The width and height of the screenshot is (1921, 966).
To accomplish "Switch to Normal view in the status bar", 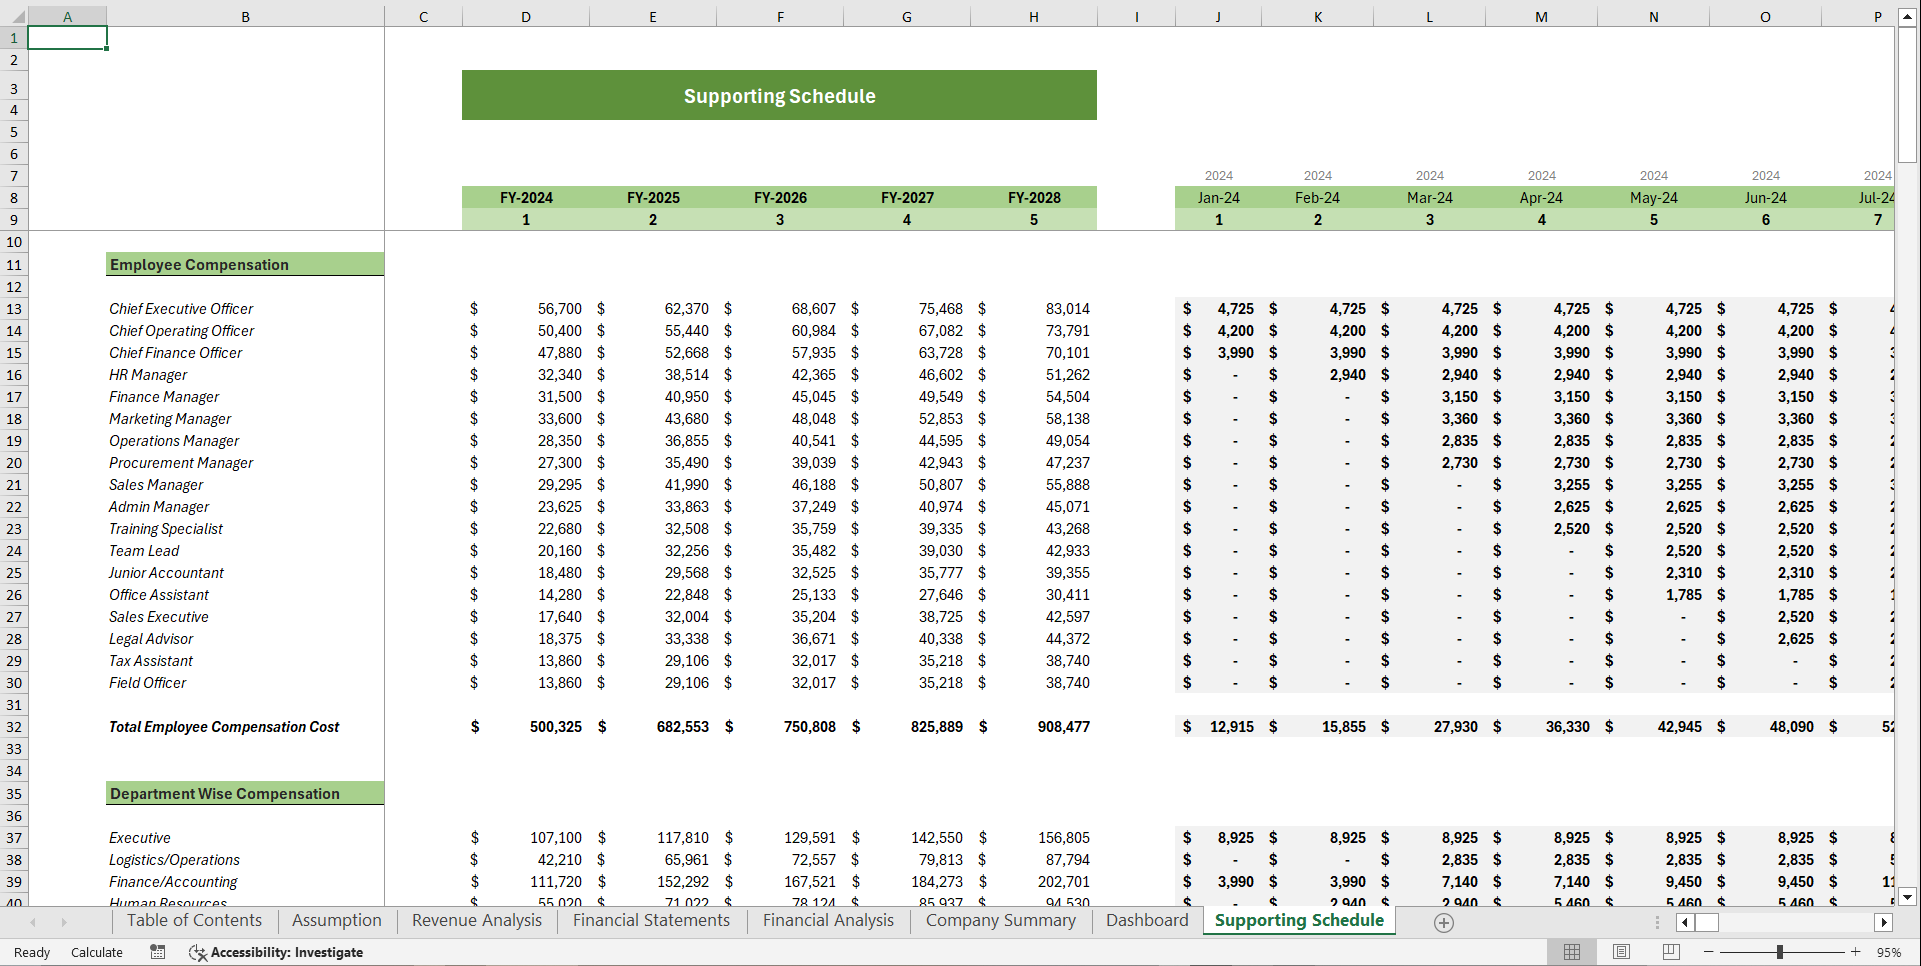I will (1571, 952).
